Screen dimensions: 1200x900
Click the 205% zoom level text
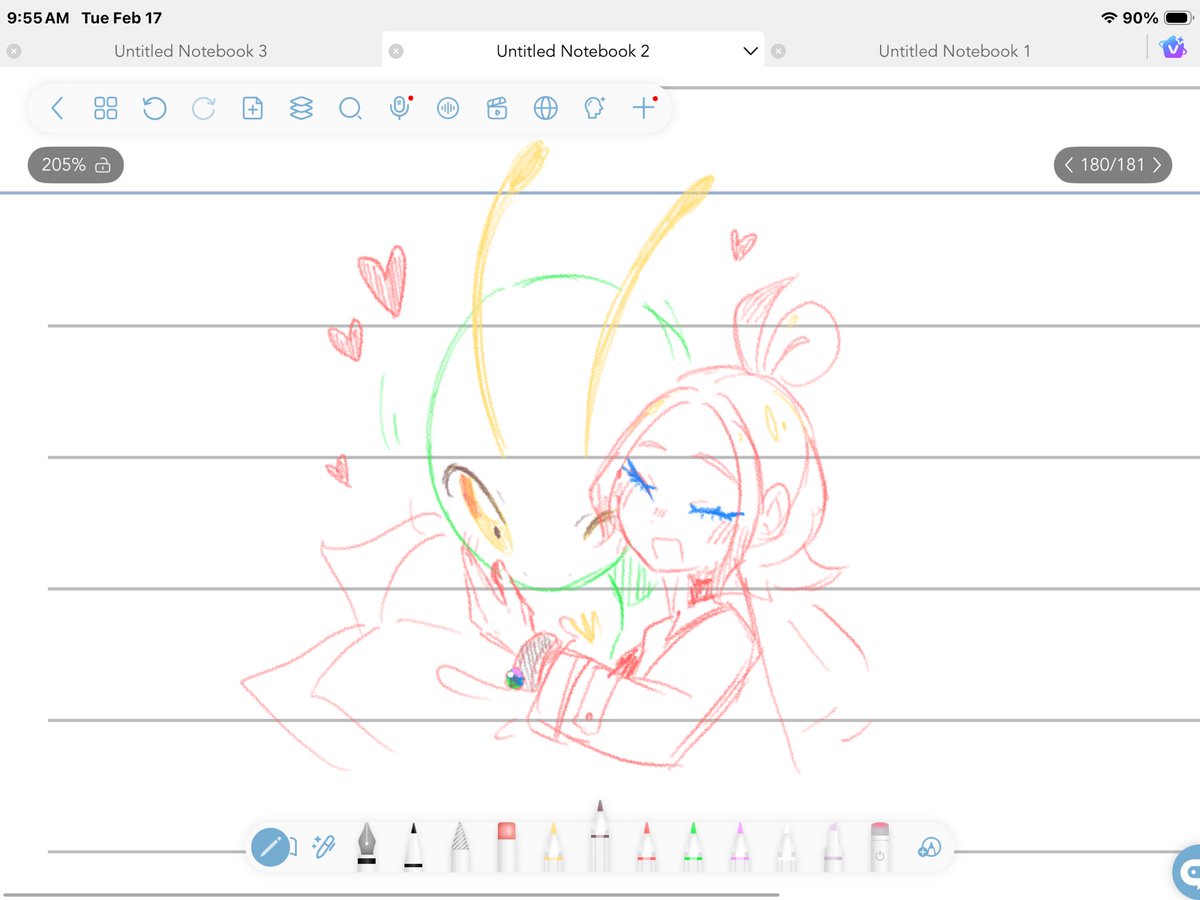coord(64,165)
